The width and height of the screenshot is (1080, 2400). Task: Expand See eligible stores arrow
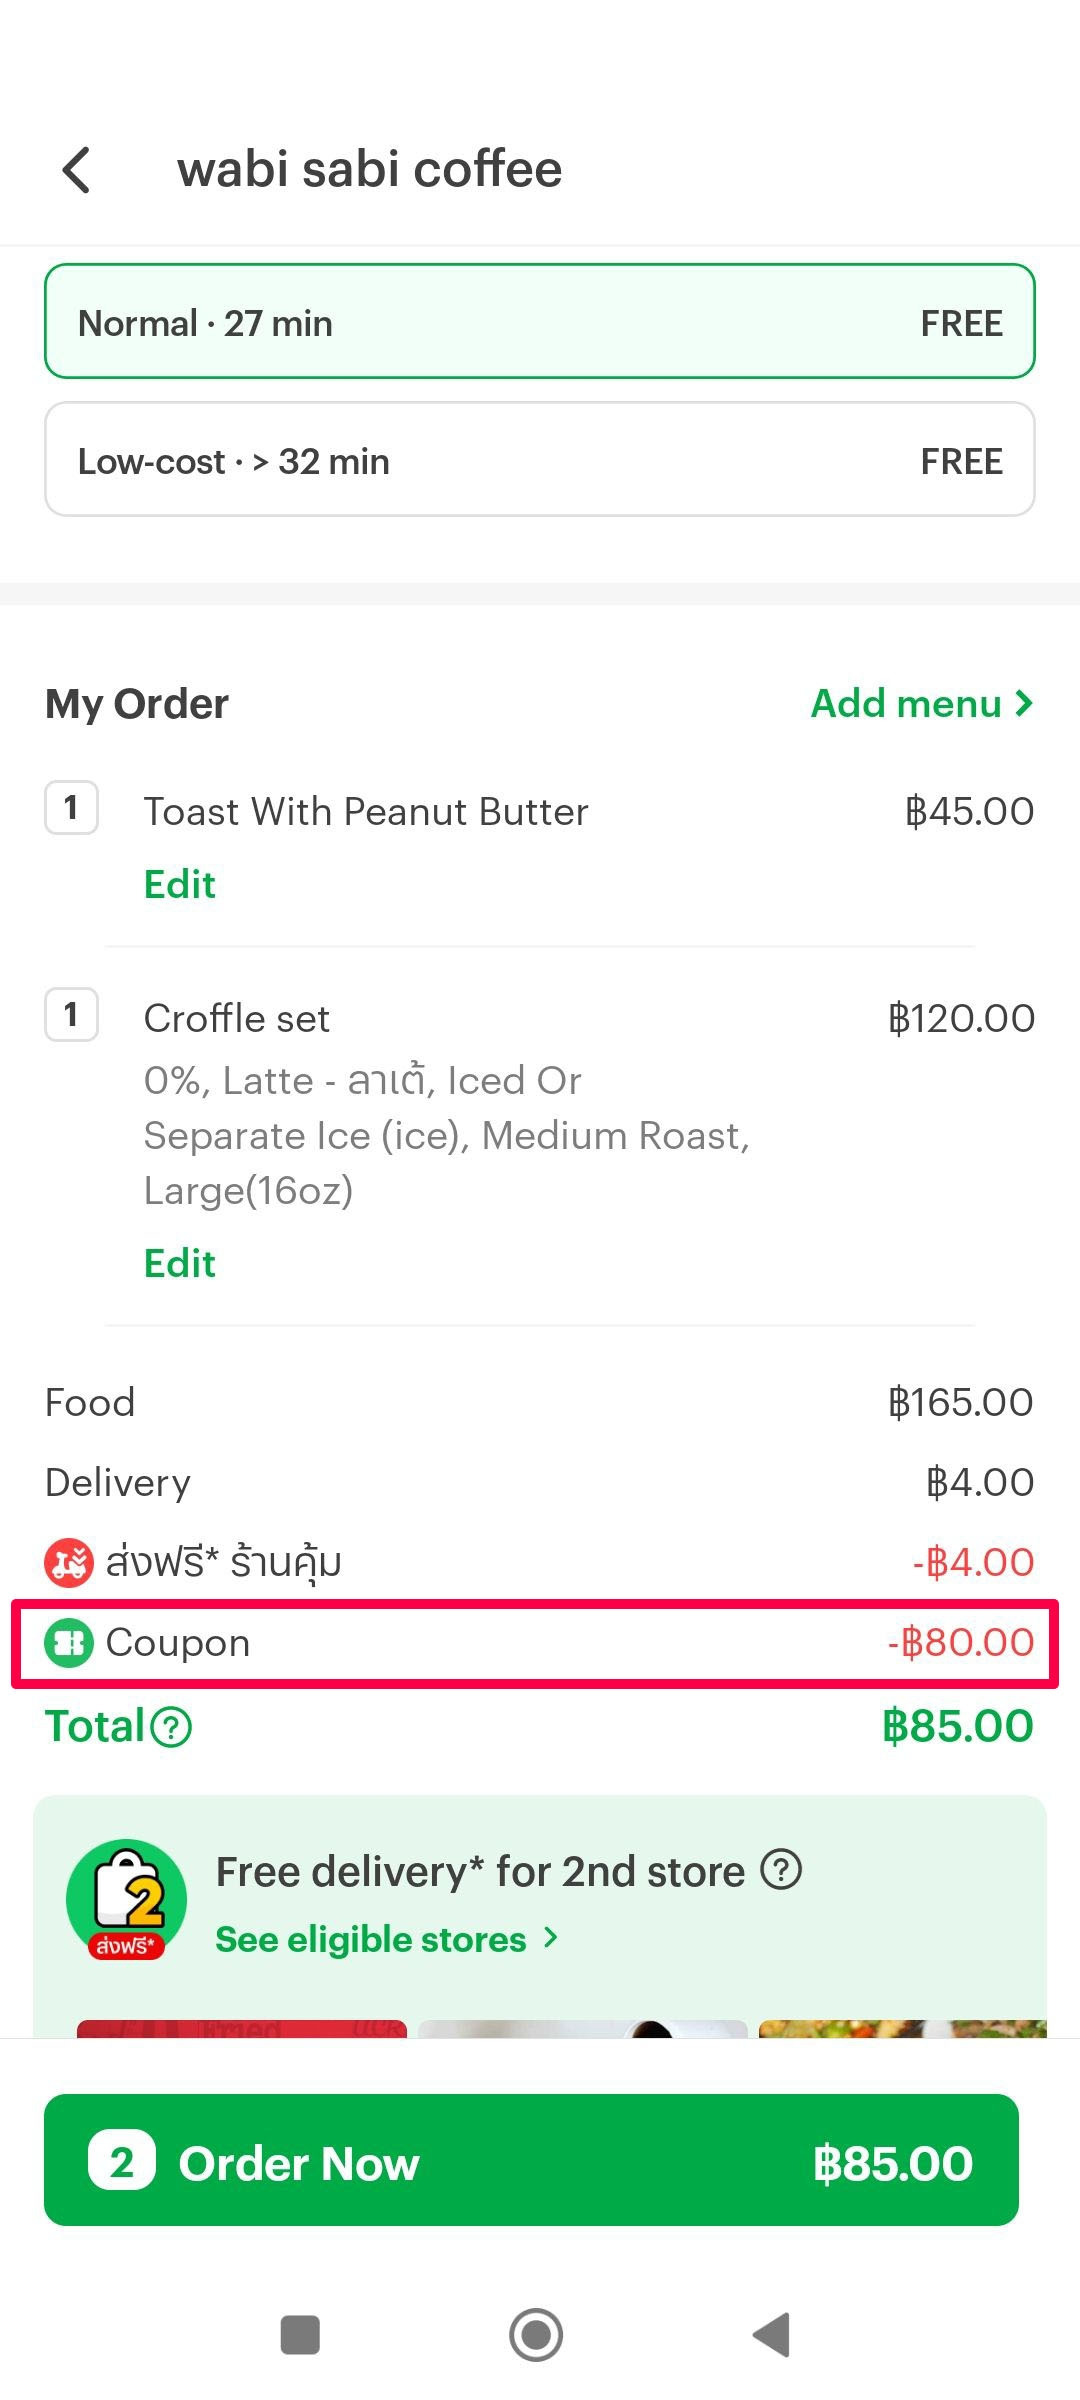point(550,1939)
